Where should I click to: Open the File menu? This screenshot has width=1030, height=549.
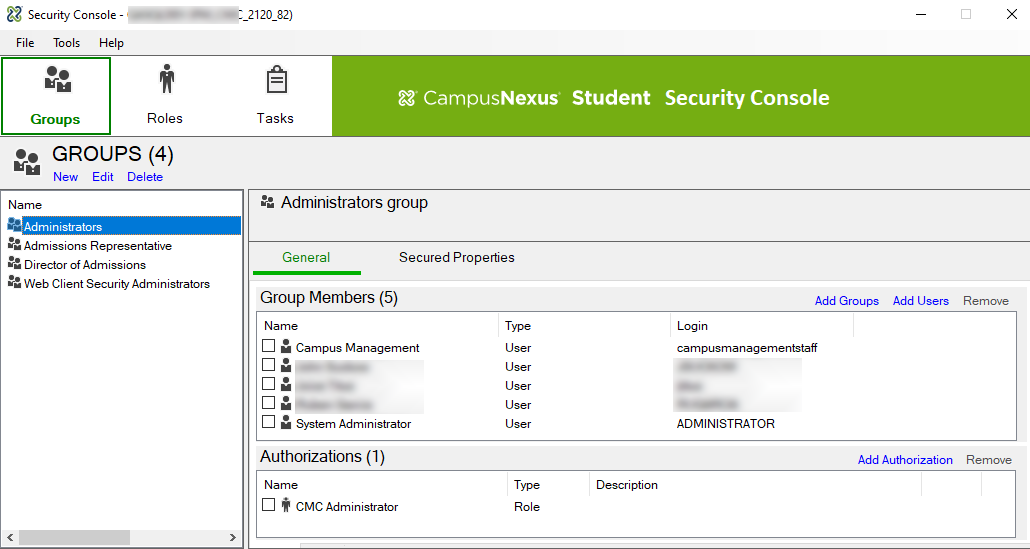tap(25, 43)
